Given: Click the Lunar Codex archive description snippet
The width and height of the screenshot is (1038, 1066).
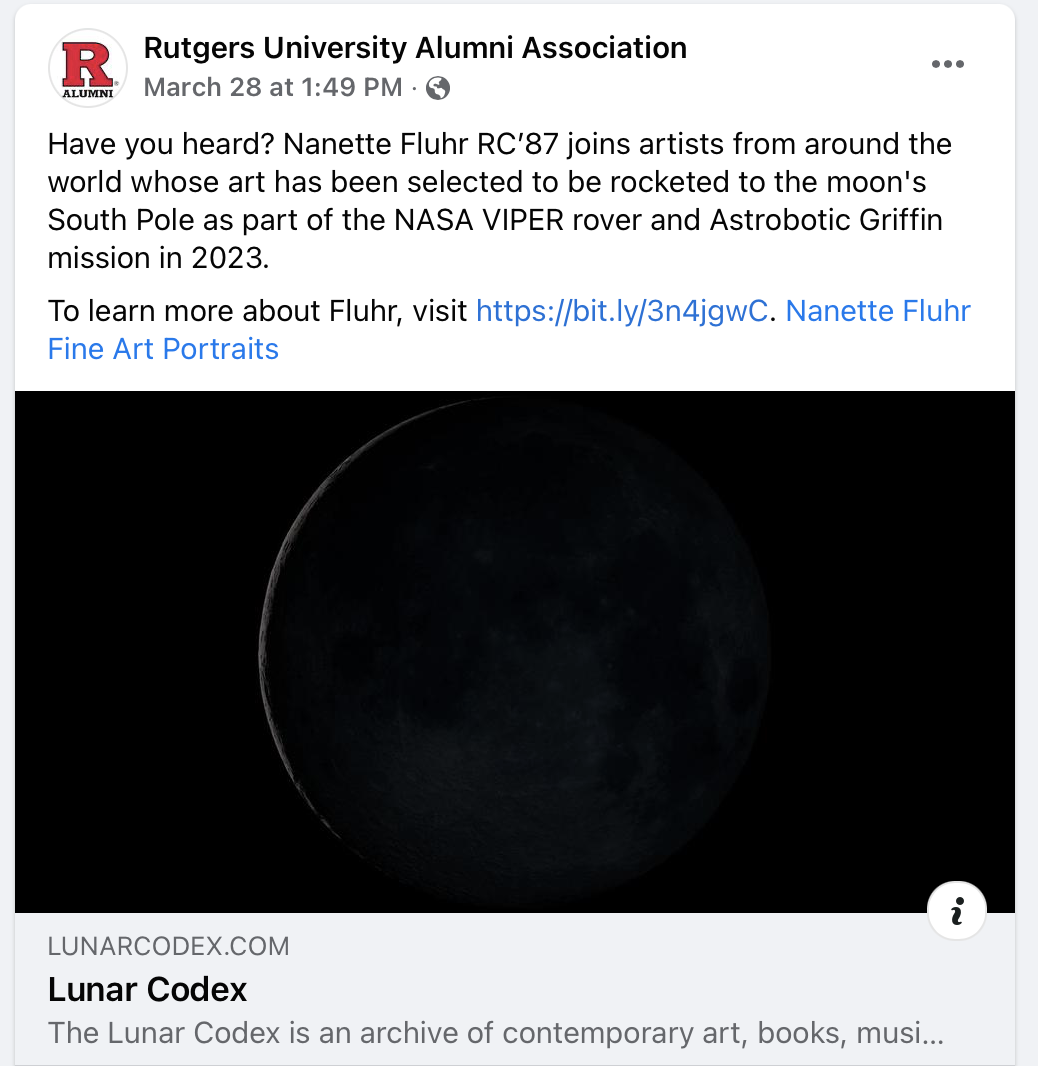Looking at the screenshot, I should [495, 1032].
